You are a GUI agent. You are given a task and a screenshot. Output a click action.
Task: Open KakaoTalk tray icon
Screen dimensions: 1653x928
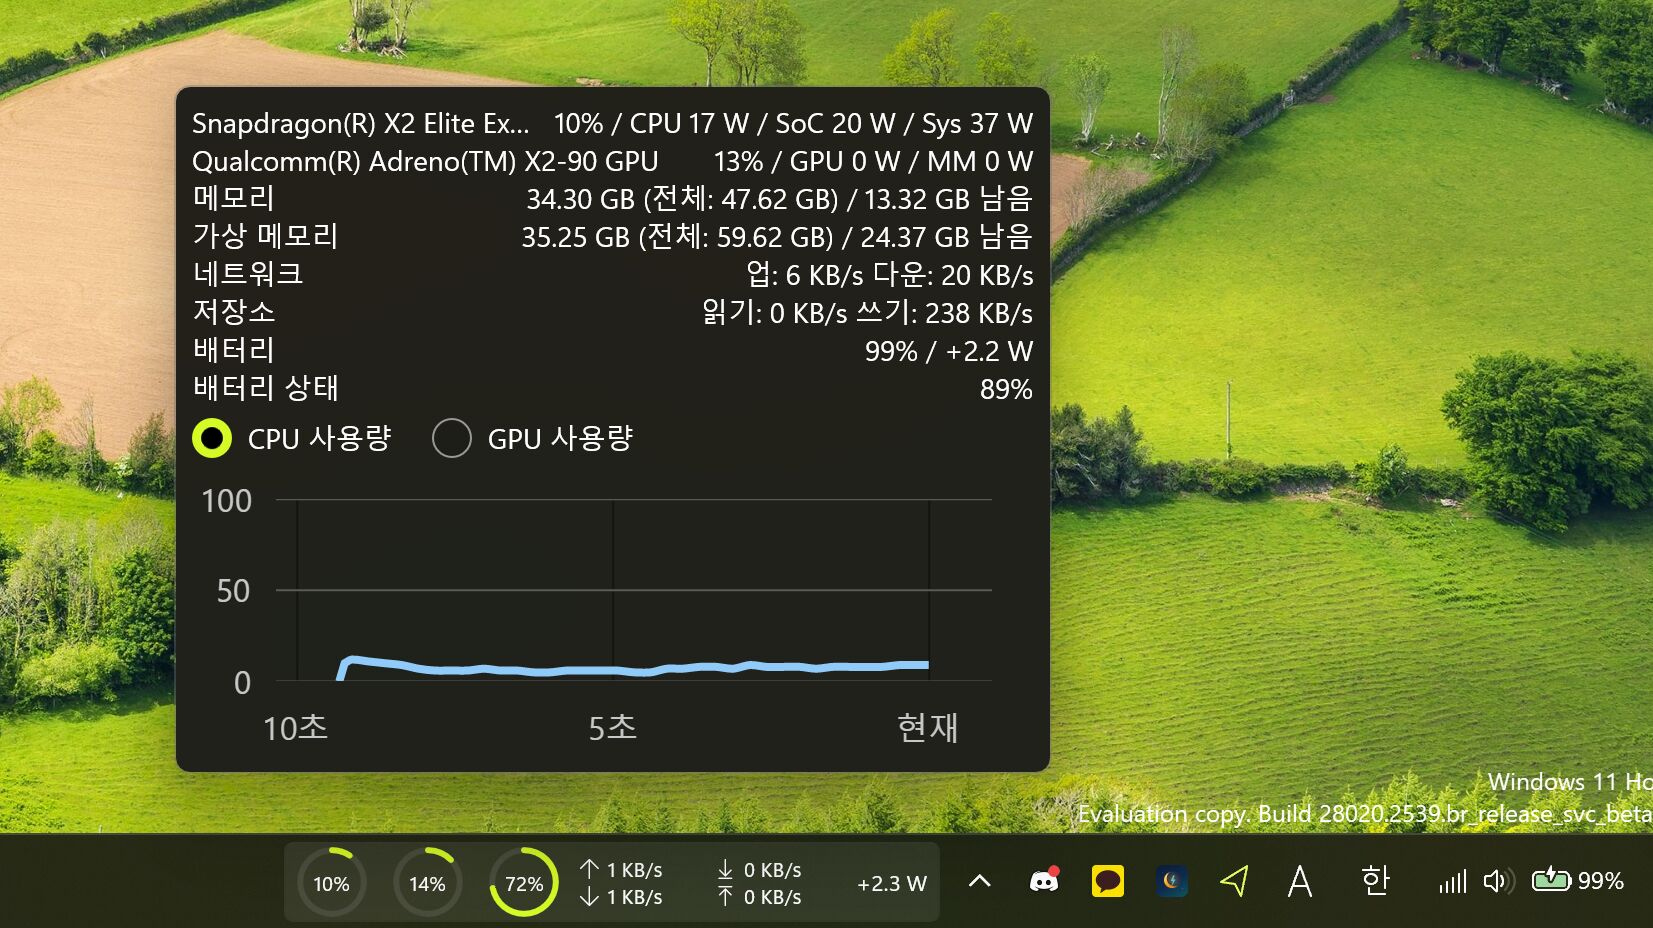[x=1108, y=881]
